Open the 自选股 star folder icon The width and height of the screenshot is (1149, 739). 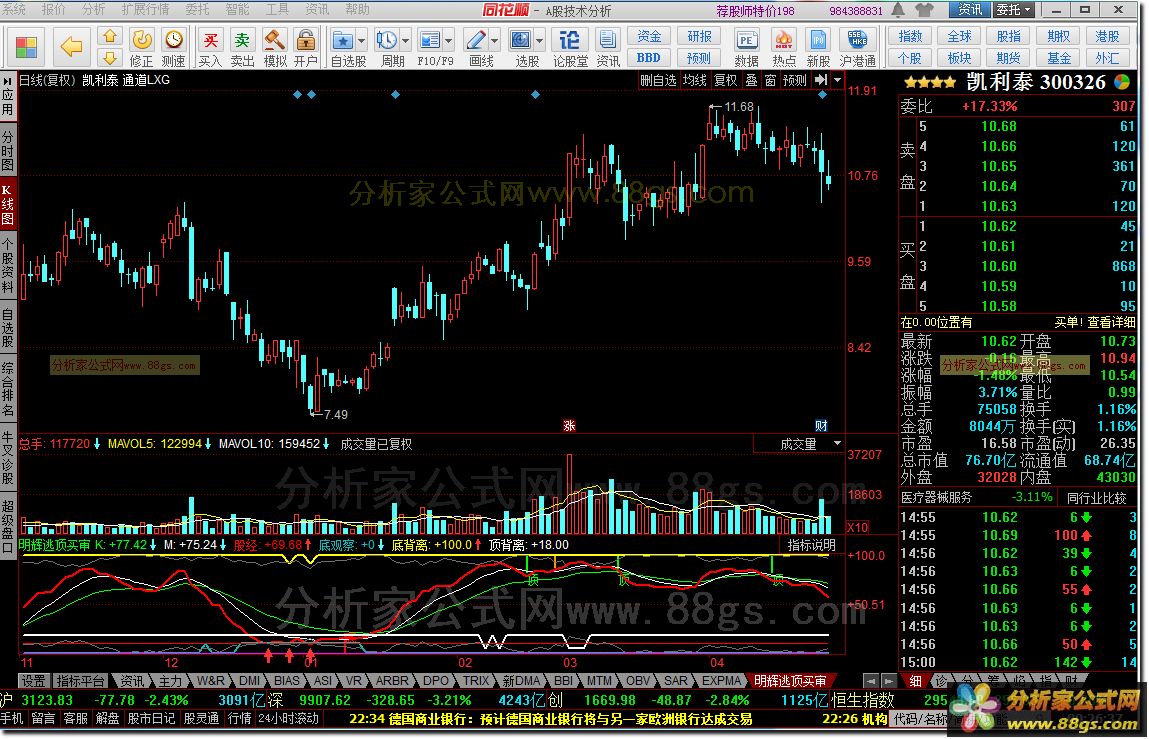pyautogui.click(x=341, y=40)
